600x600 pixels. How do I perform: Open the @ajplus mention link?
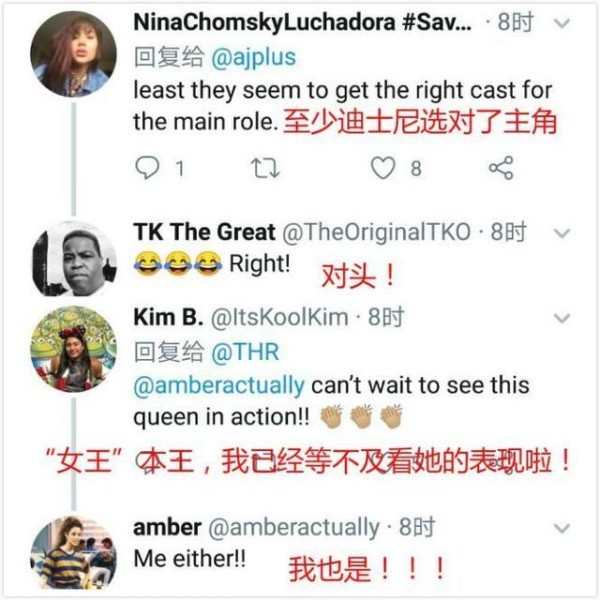tap(253, 58)
